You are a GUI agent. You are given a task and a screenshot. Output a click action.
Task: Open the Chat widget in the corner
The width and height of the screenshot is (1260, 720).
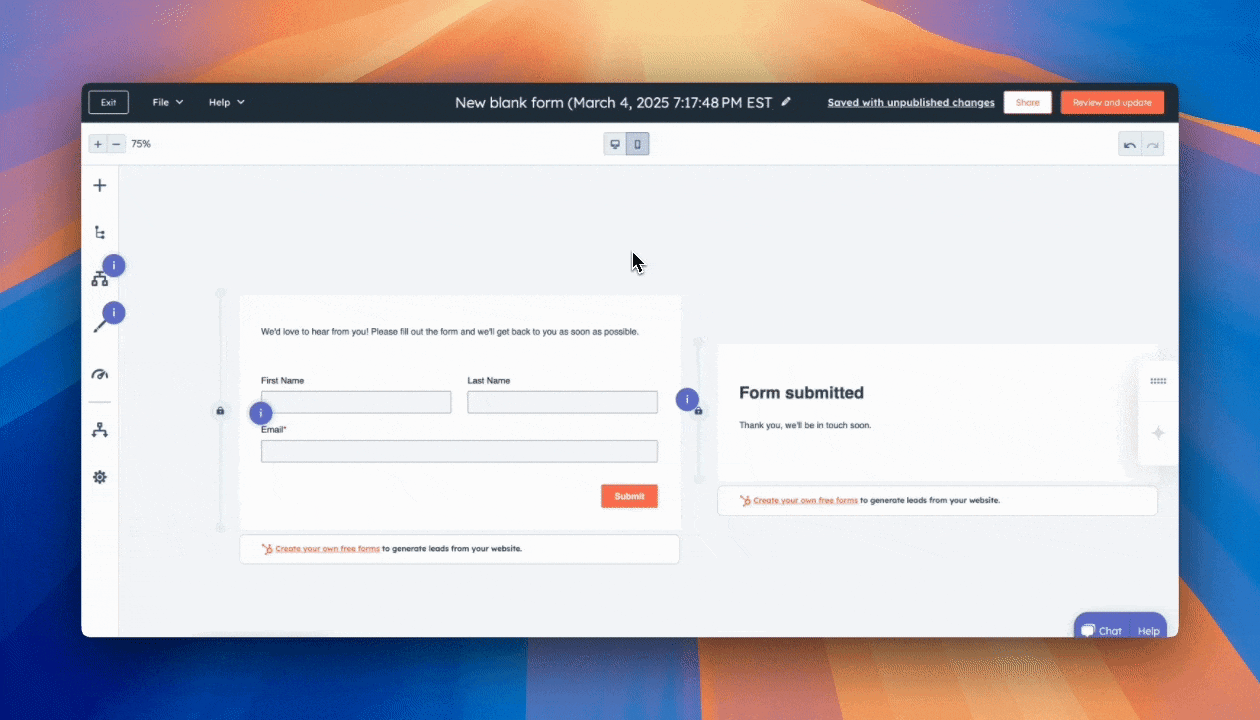[1103, 630]
